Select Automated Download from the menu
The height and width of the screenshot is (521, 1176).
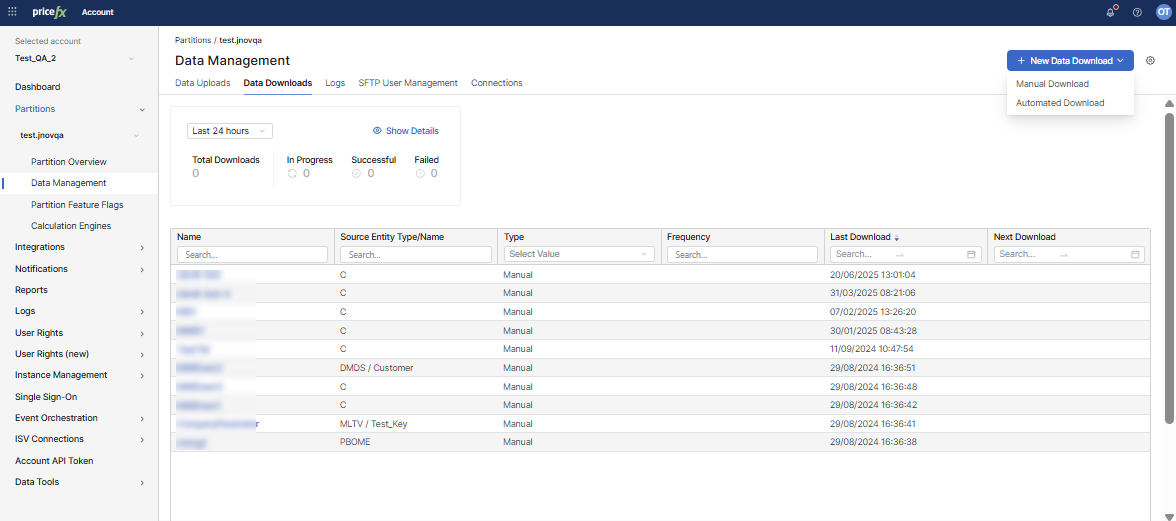tap(1060, 103)
